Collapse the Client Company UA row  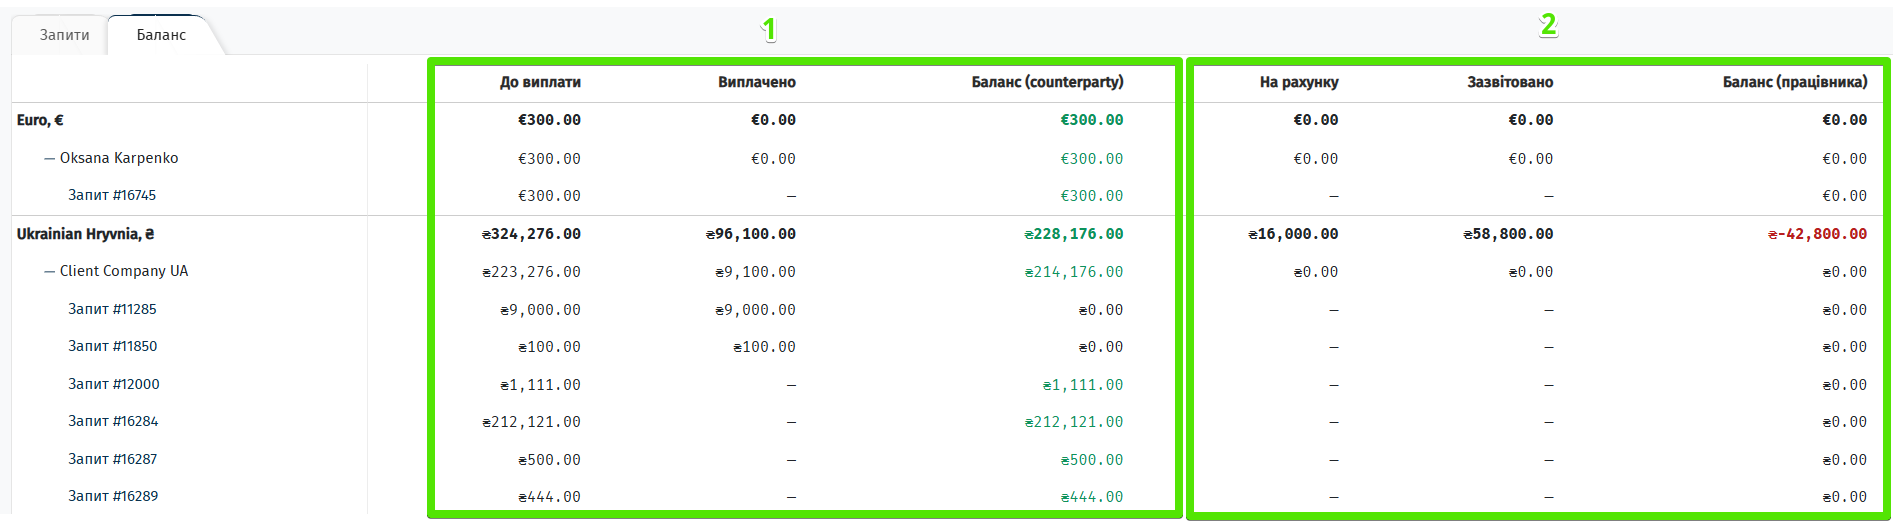point(49,271)
